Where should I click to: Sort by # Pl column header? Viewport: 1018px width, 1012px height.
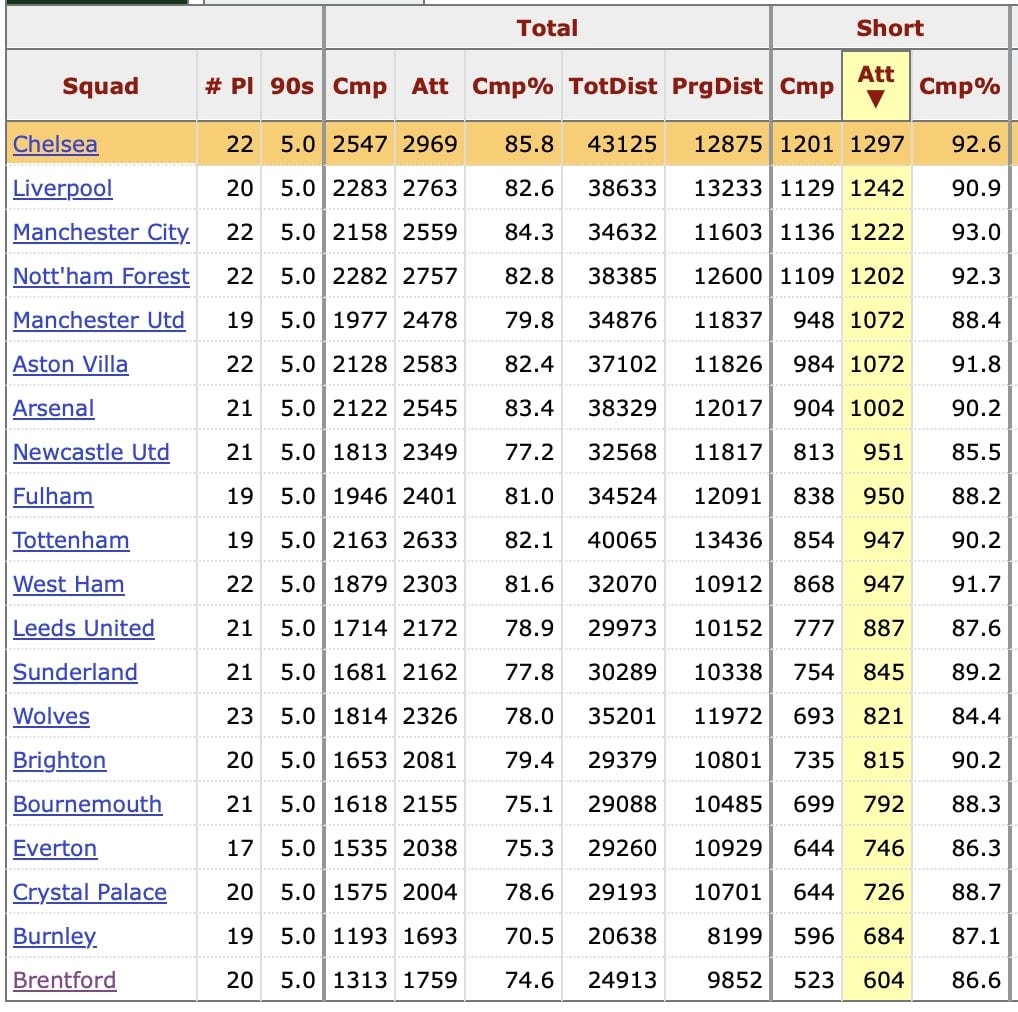click(x=229, y=86)
